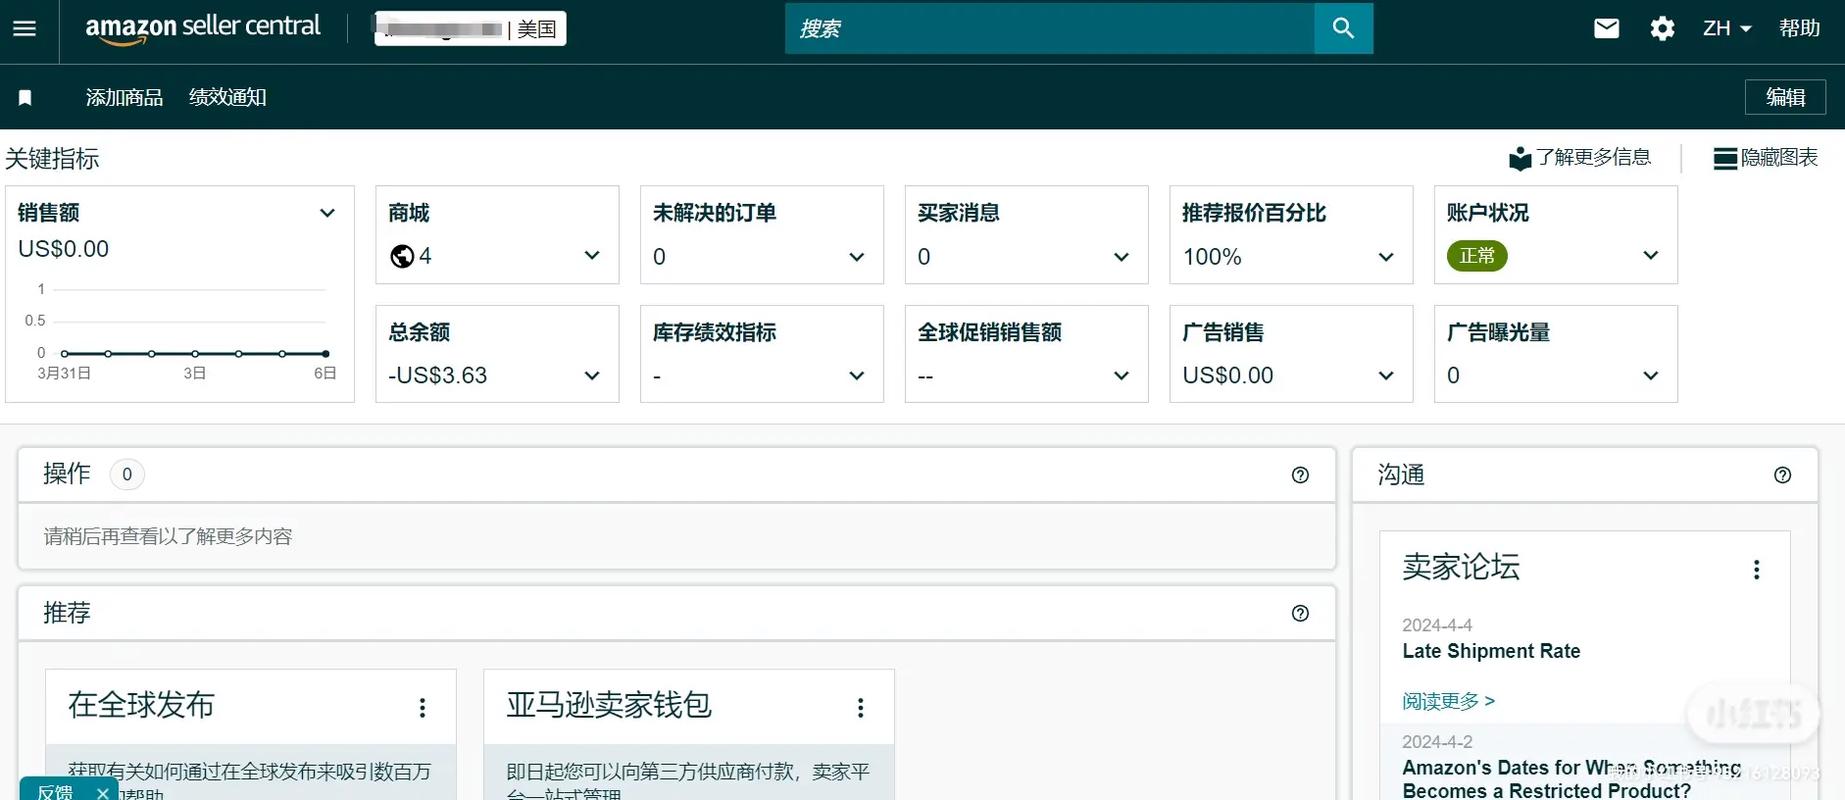This screenshot has width=1845, height=800.
Task: Click the 请稍后再查看以了解更多内容 message
Action: (x=168, y=536)
